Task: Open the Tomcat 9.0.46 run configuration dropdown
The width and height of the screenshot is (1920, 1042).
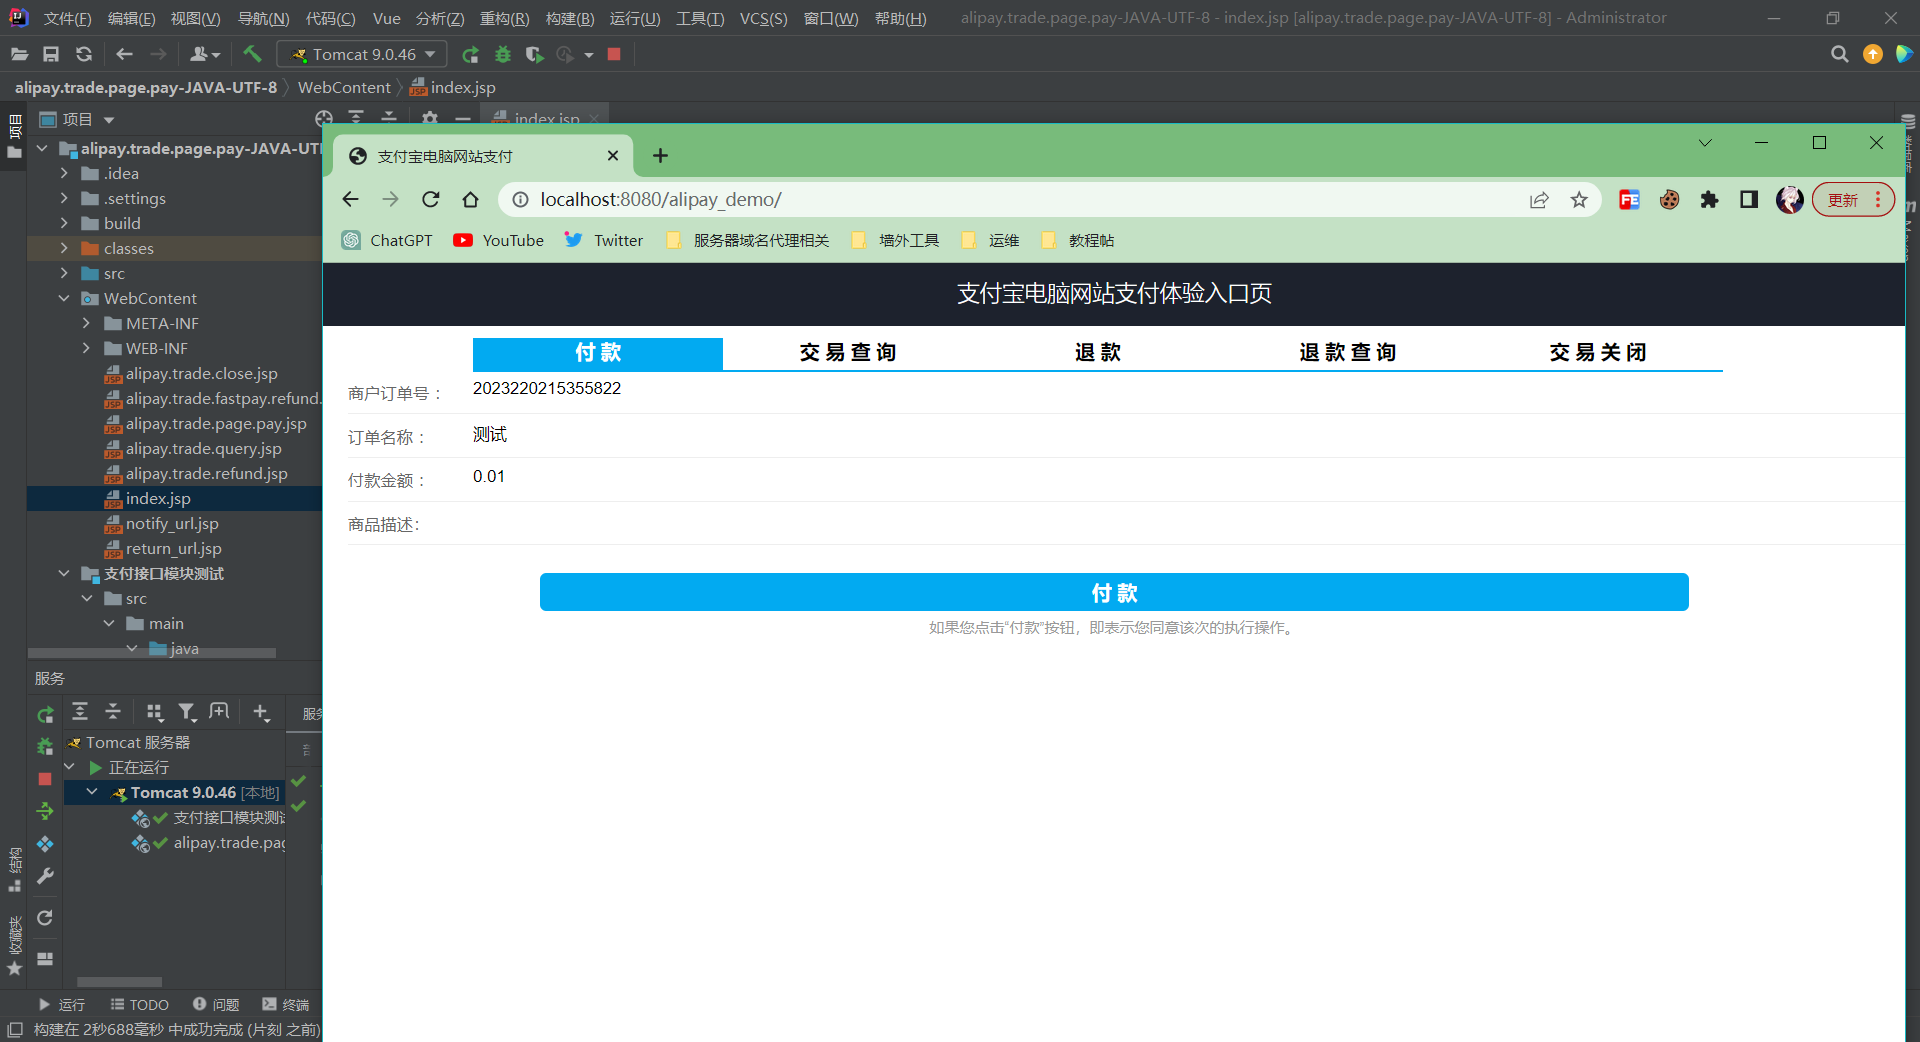Action: point(364,54)
